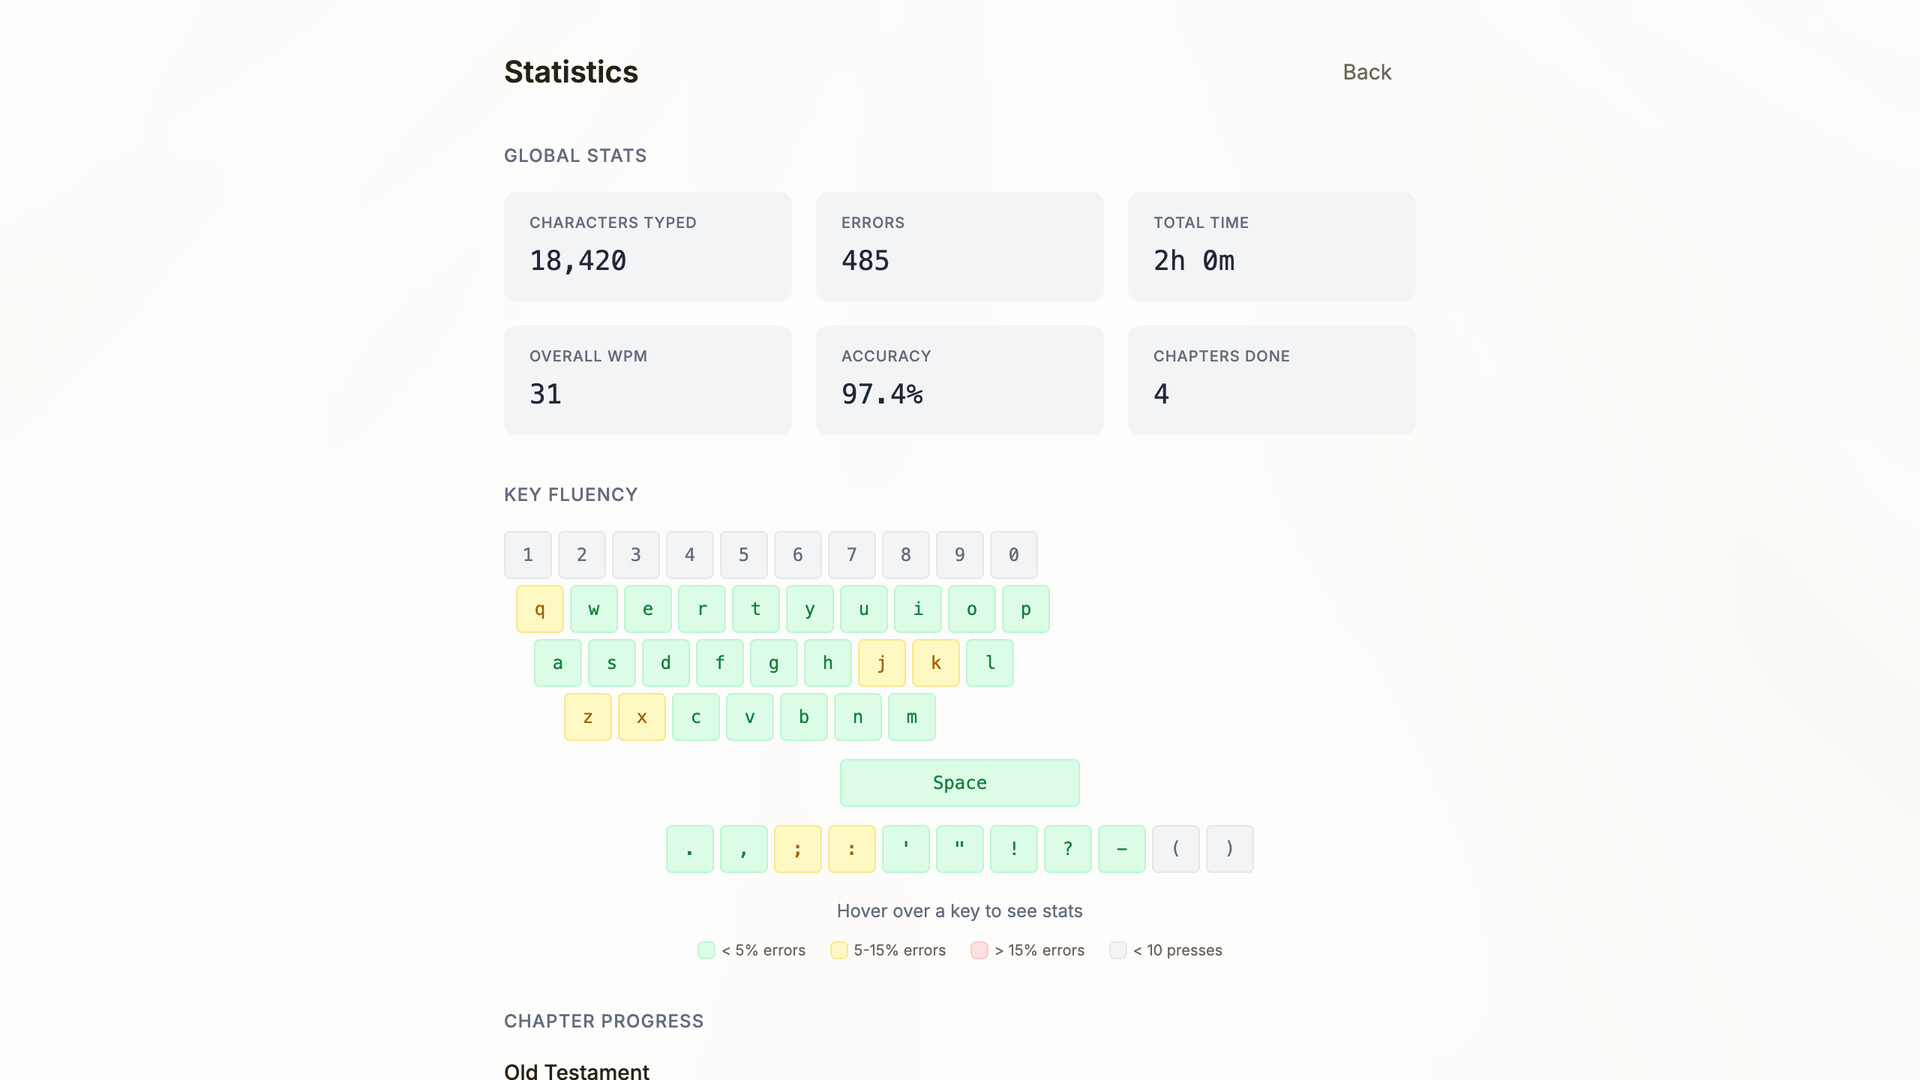Select the semicolon key tile

[798, 849]
